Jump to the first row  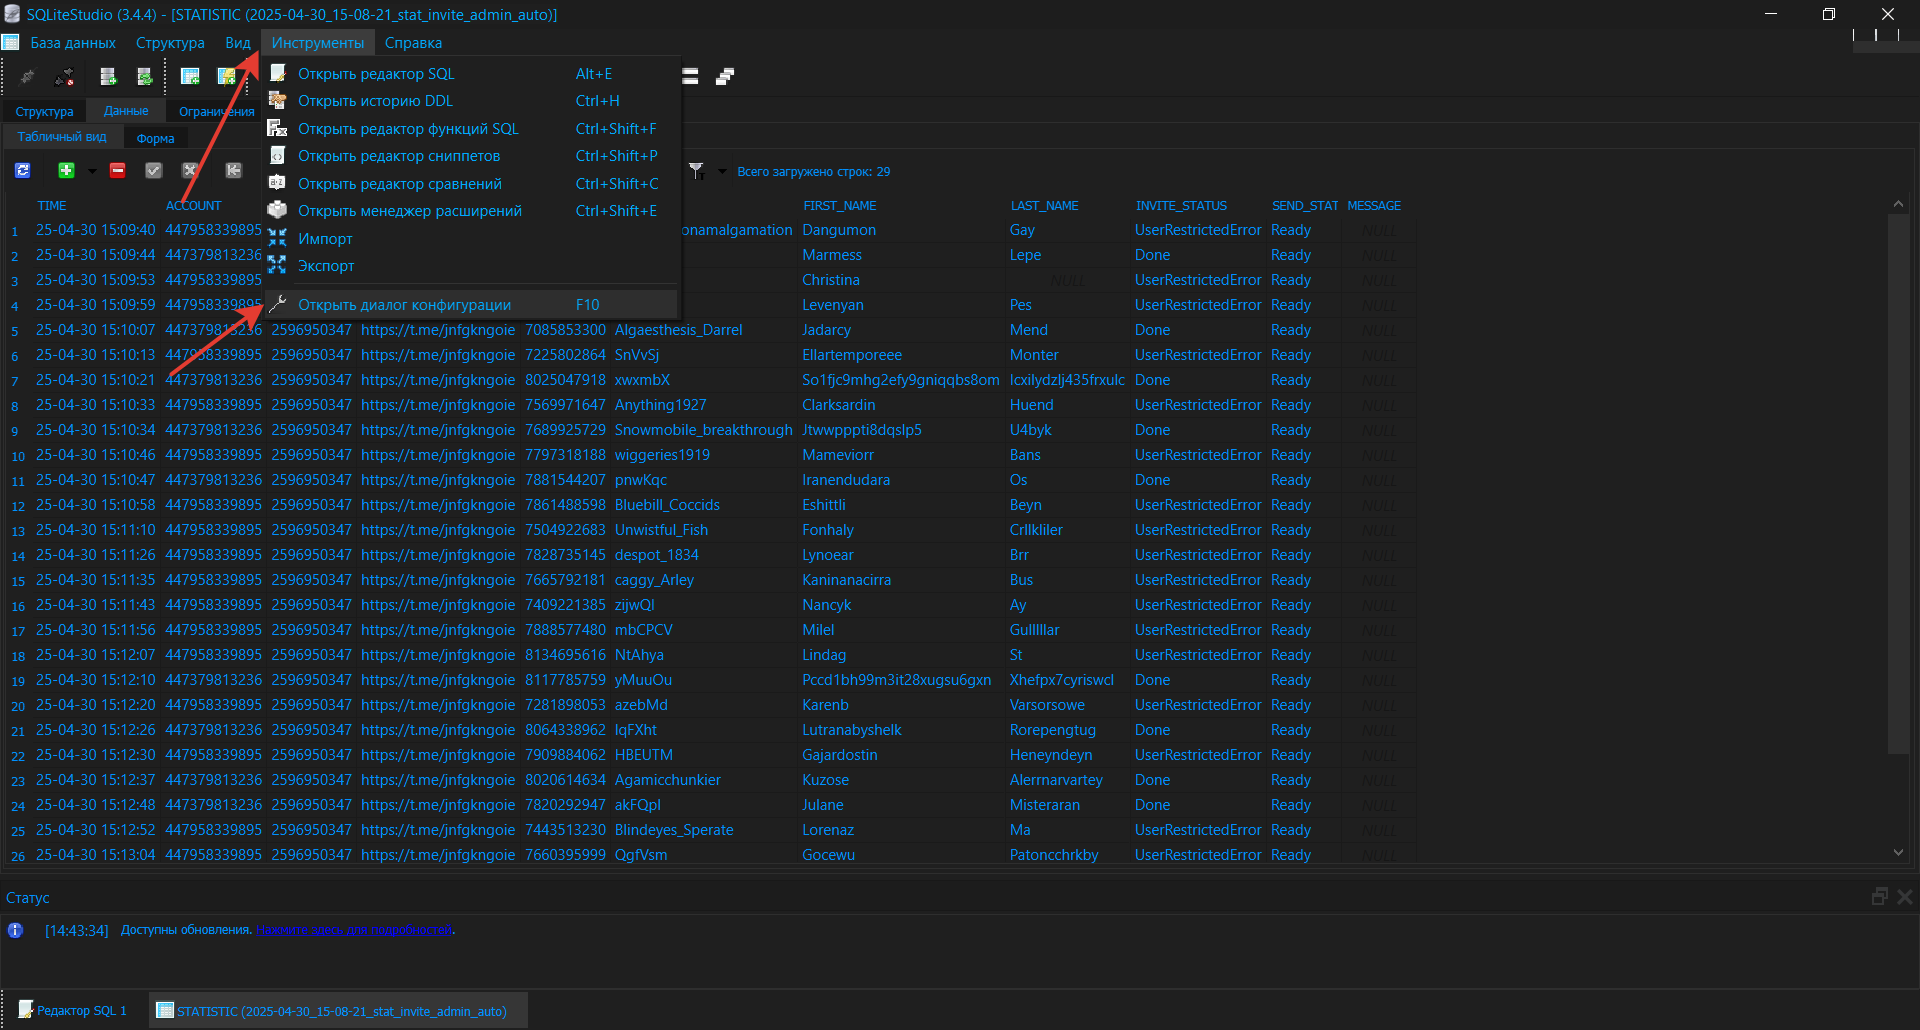234,170
